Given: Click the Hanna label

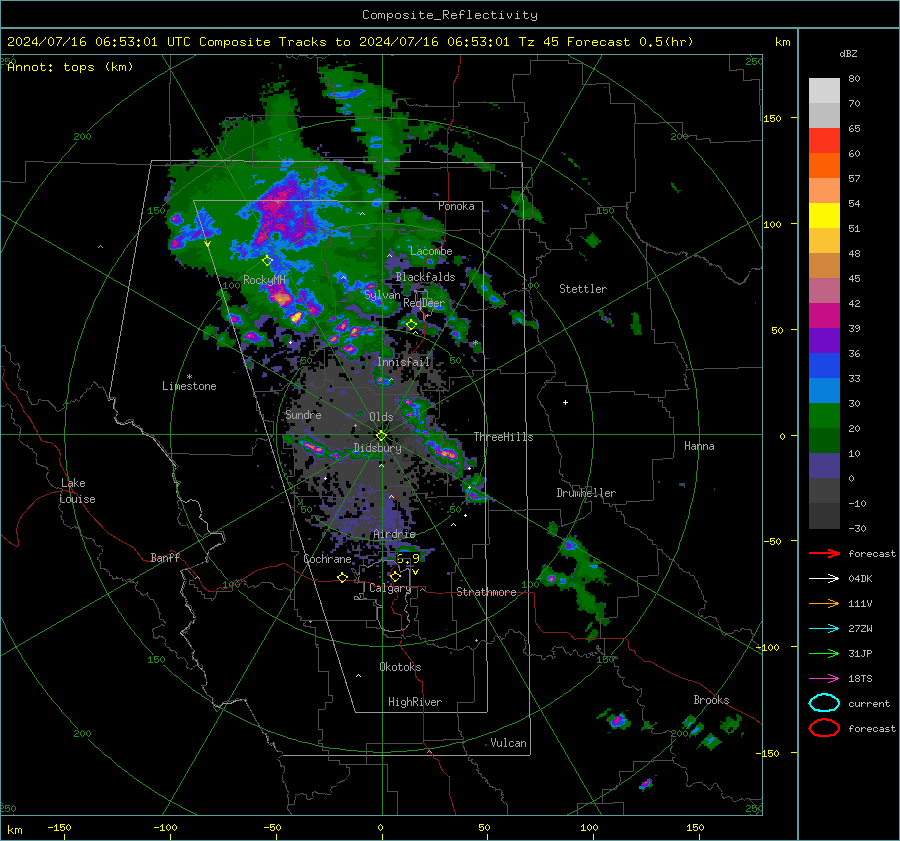Looking at the screenshot, I should pyautogui.click(x=699, y=446).
